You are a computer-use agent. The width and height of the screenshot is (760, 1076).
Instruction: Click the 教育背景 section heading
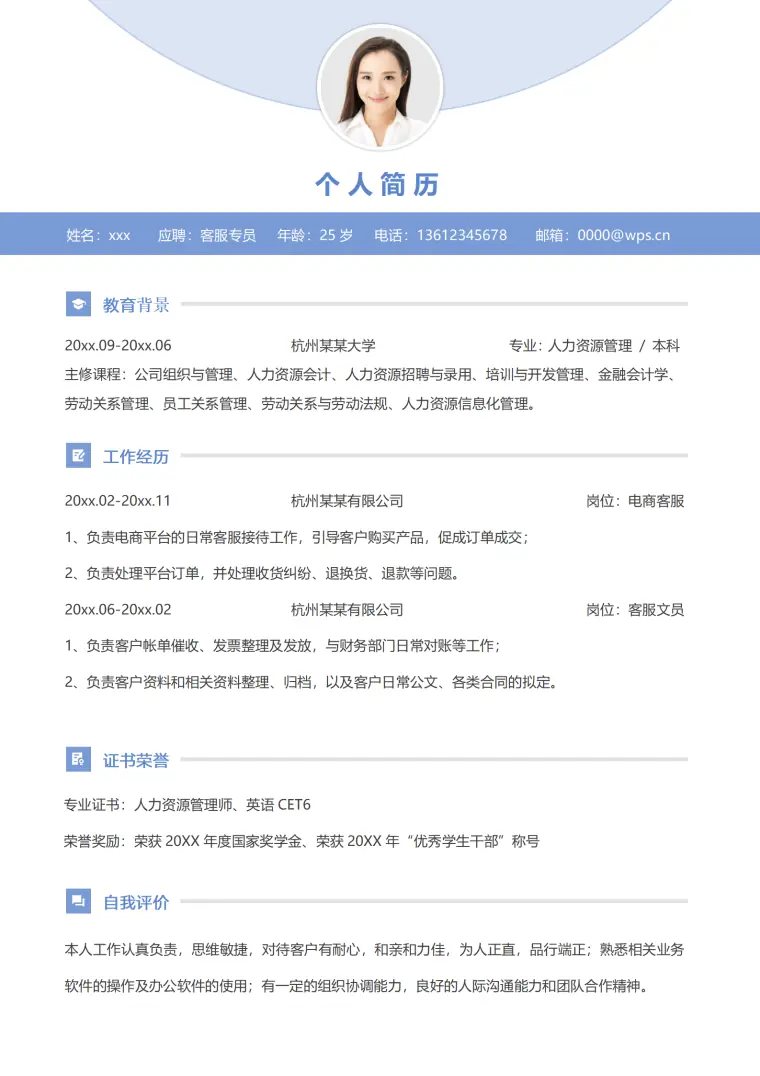pyautogui.click(x=136, y=305)
